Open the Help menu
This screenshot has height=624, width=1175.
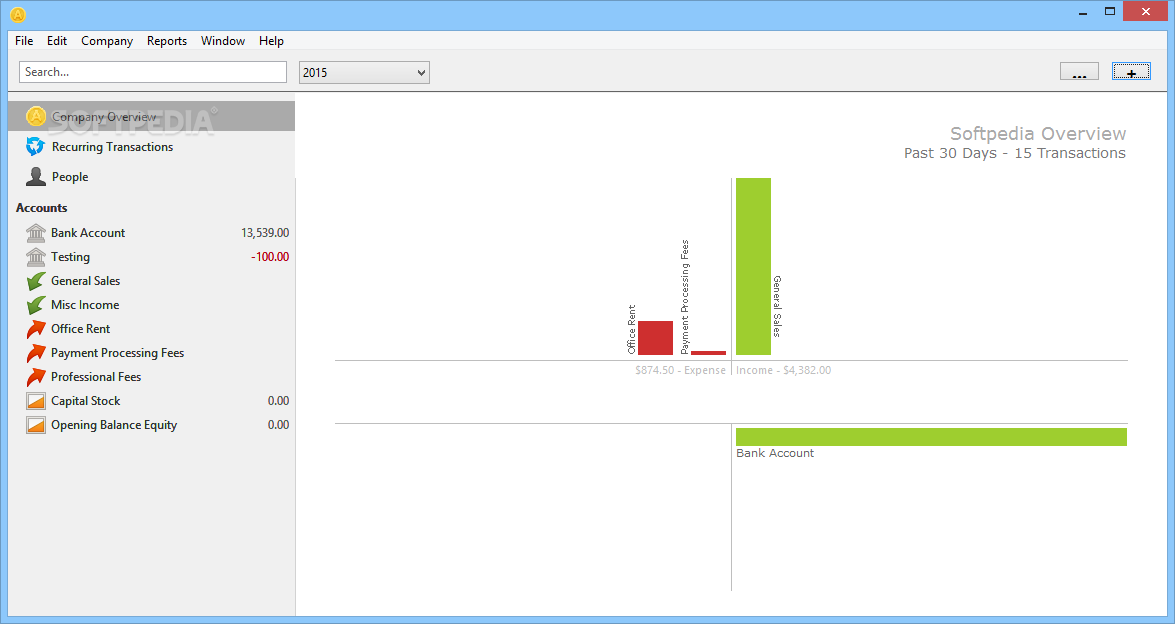pos(271,40)
